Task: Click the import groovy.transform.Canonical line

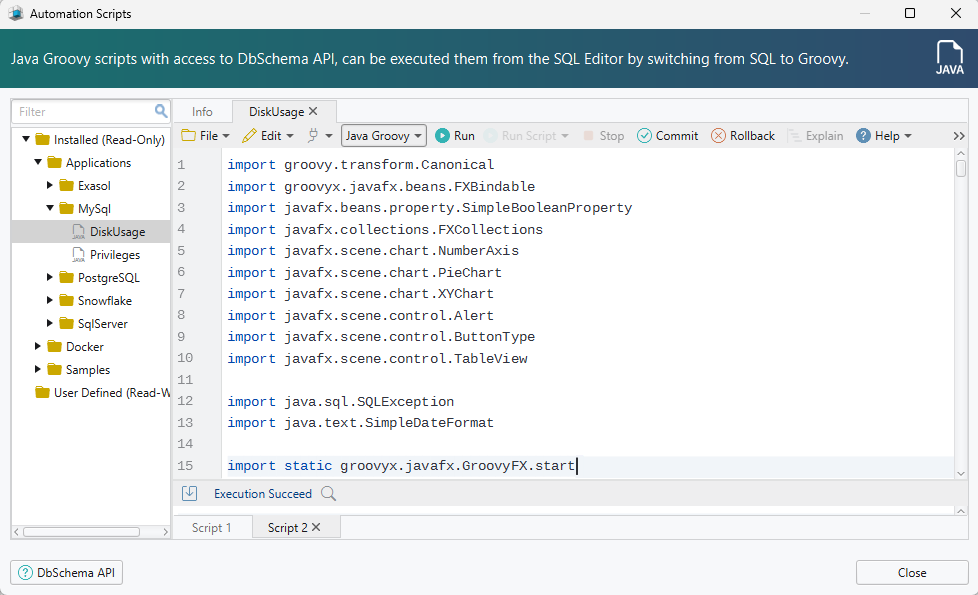Action: pos(361,165)
